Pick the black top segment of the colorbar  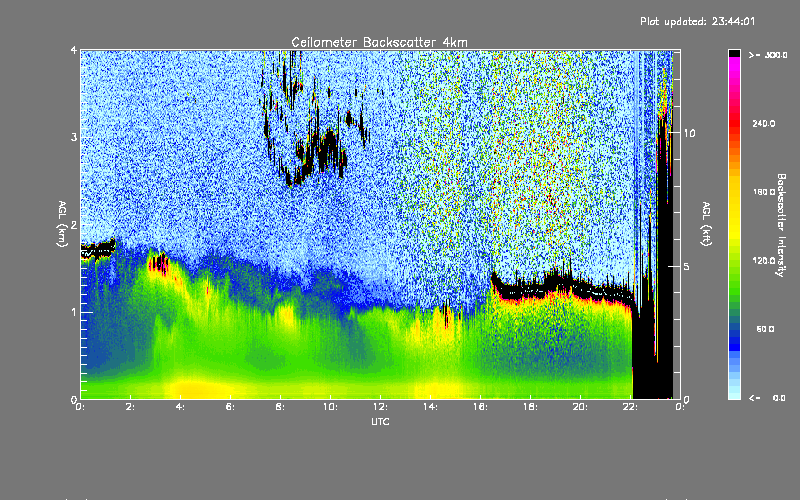(734, 53)
